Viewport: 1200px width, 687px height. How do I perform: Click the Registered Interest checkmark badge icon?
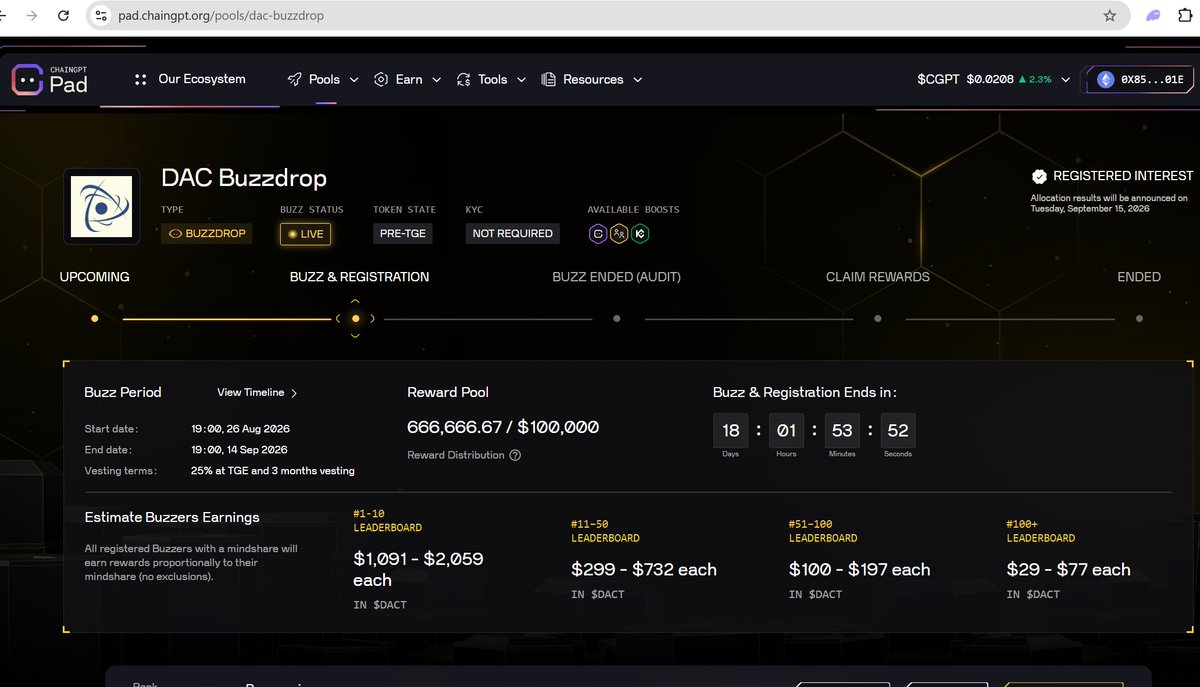click(1039, 176)
